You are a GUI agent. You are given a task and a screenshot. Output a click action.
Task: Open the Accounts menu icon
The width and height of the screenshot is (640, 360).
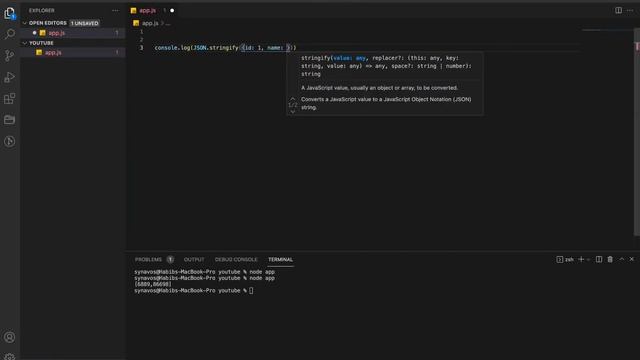(x=9, y=337)
